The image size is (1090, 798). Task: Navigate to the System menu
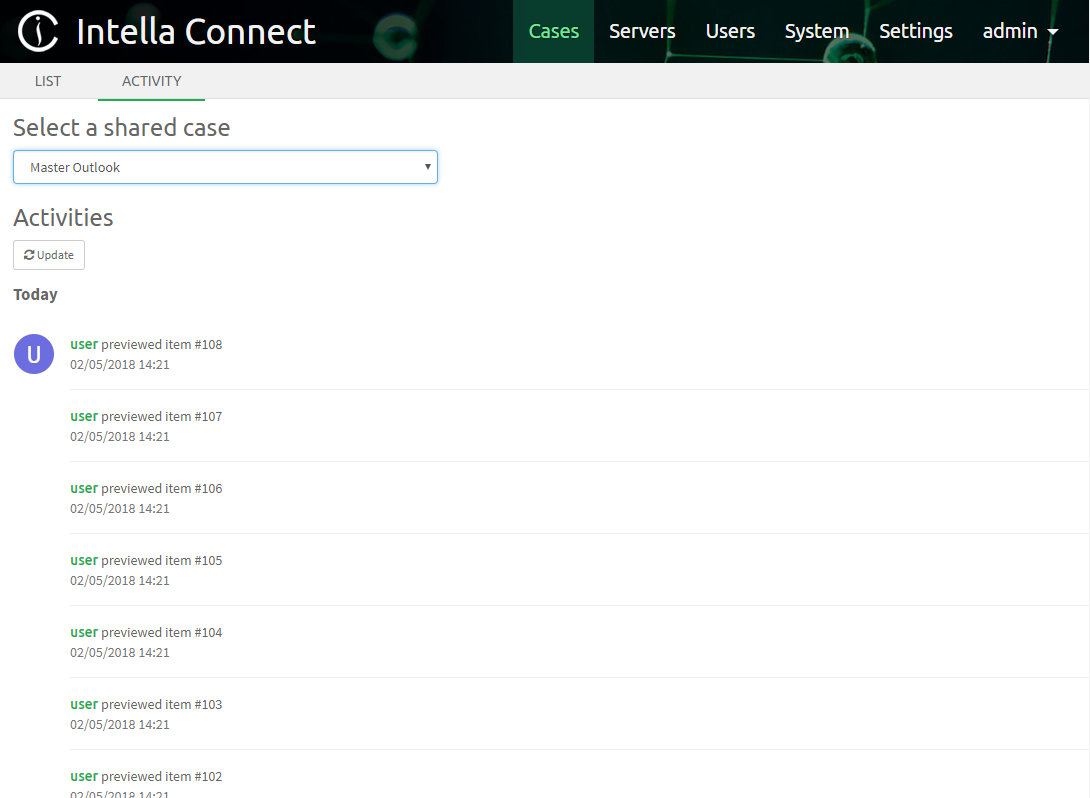tap(816, 32)
